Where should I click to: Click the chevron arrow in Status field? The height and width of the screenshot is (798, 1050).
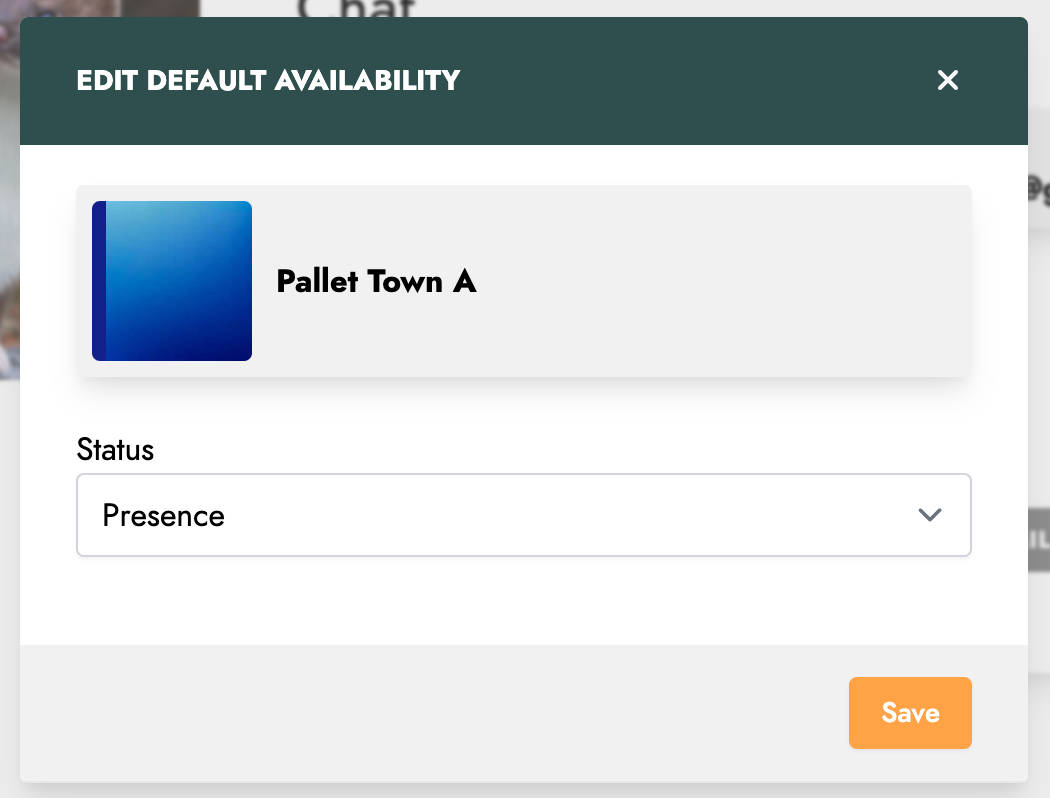930,515
